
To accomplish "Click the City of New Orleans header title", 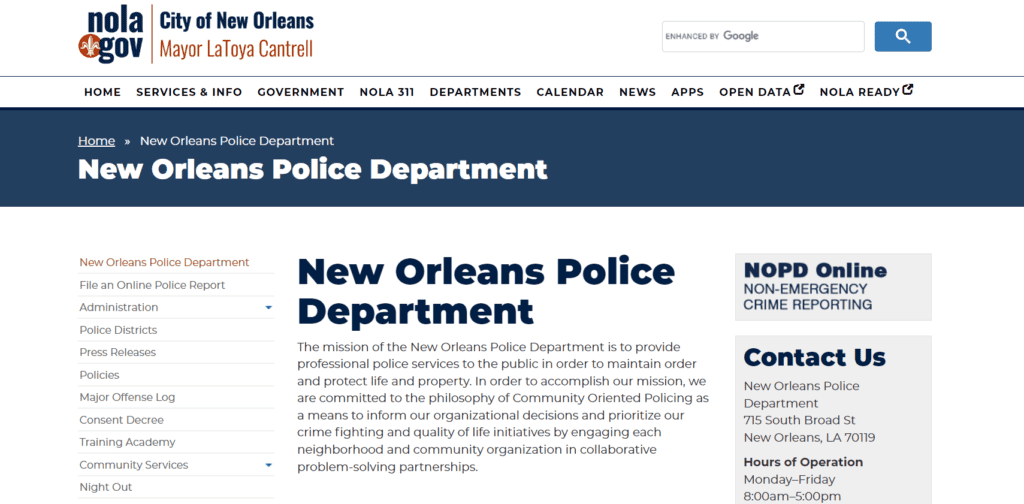I will pos(237,20).
